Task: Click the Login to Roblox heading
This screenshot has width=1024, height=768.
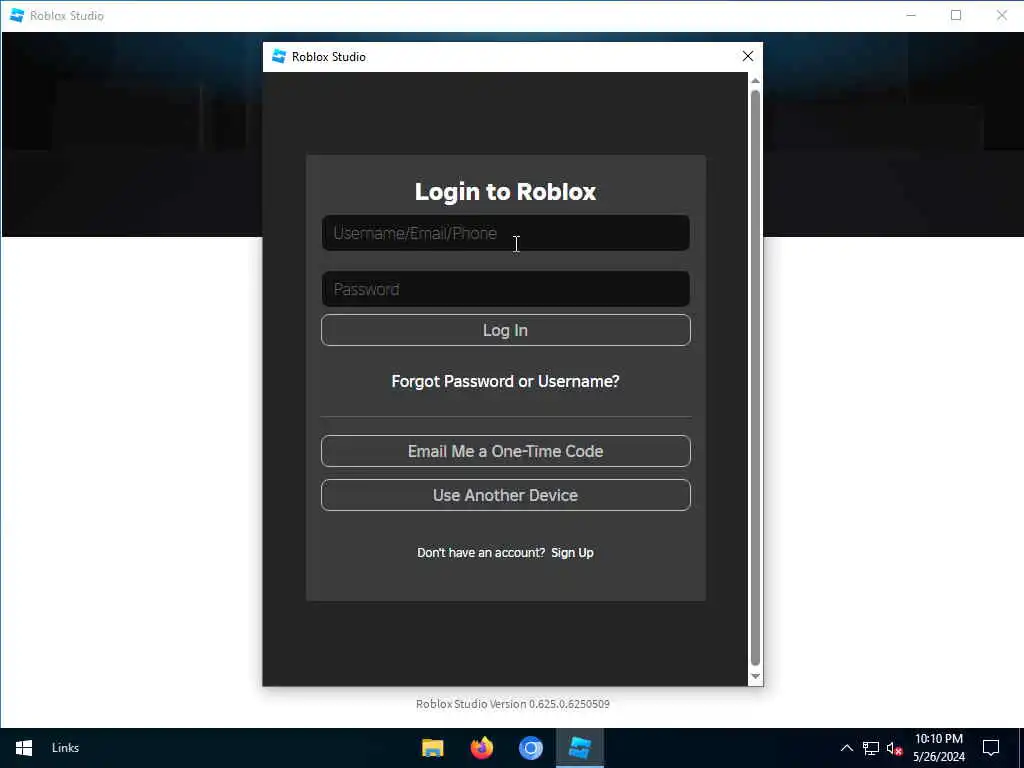Action: [x=505, y=191]
